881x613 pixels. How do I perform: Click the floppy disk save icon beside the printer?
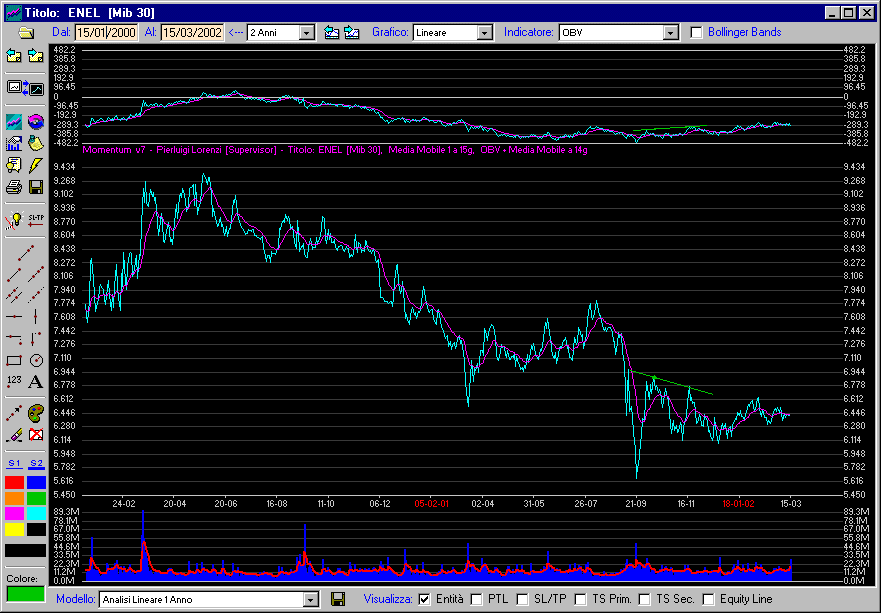point(36,187)
